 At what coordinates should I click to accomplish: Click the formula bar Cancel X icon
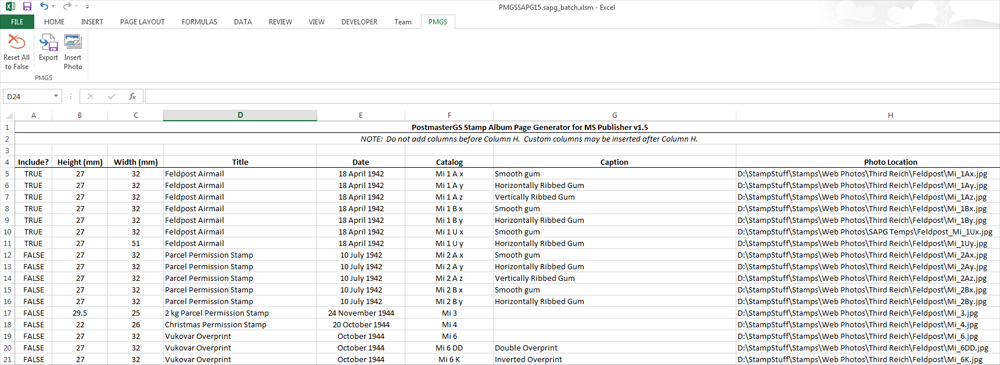point(91,96)
